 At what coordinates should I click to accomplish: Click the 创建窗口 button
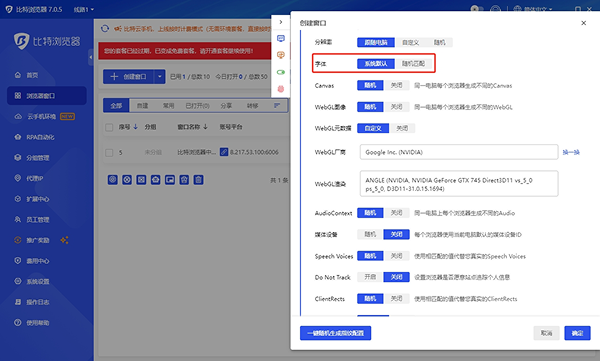tap(128, 77)
